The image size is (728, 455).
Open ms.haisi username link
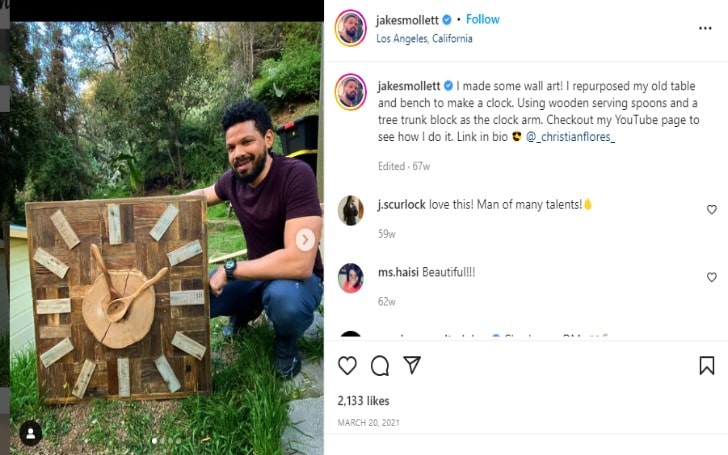(398, 272)
